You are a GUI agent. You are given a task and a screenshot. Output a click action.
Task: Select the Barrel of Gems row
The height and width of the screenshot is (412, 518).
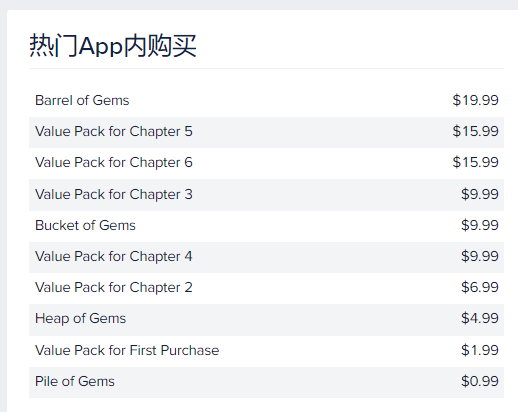[266, 100]
